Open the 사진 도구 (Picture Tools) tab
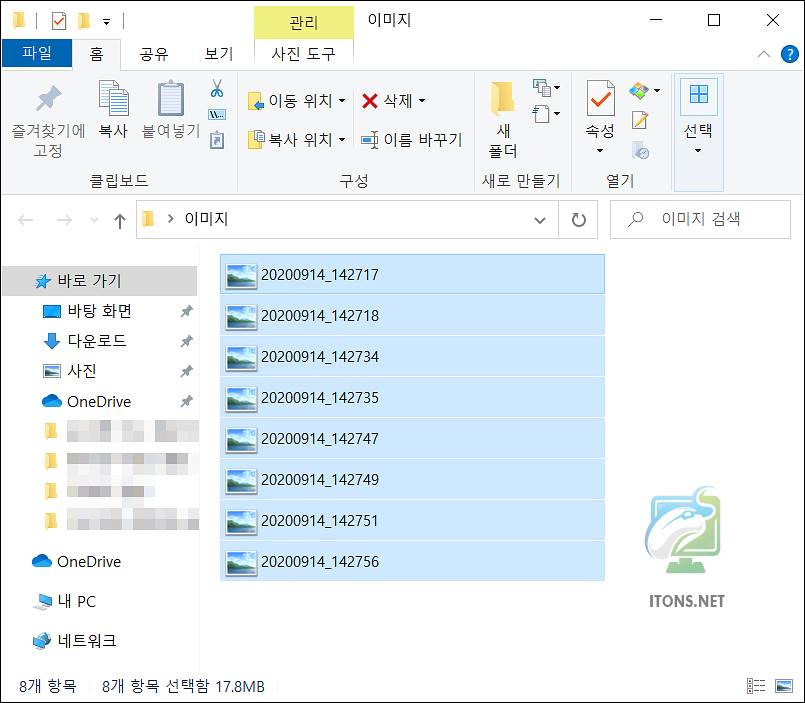This screenshot has height=703, width=805. 303,54
